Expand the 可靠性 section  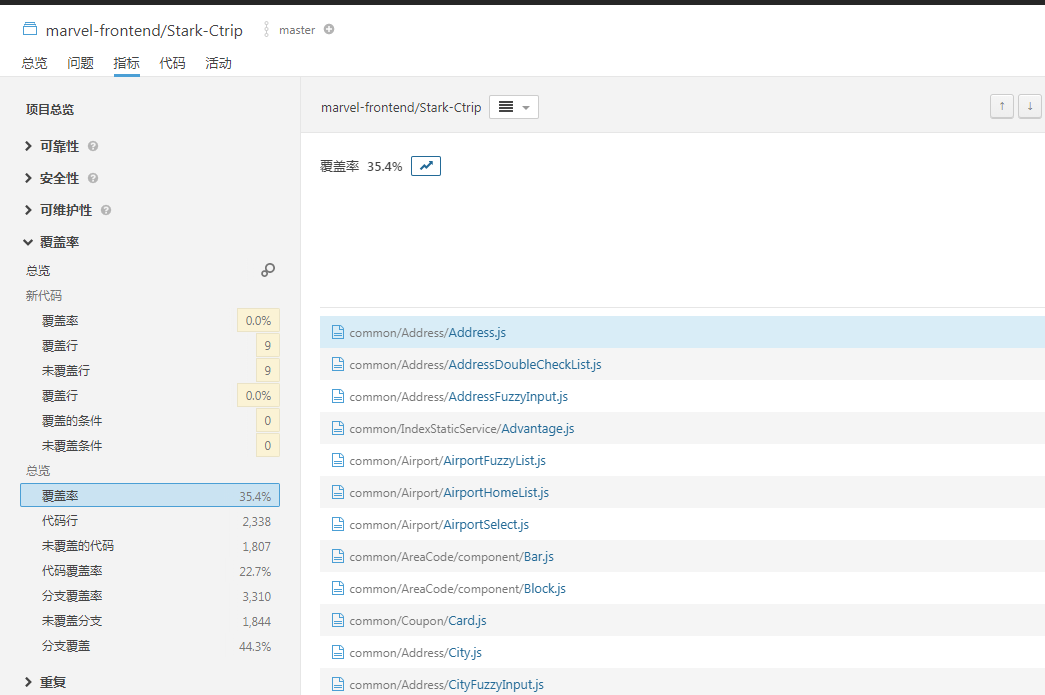59,147
